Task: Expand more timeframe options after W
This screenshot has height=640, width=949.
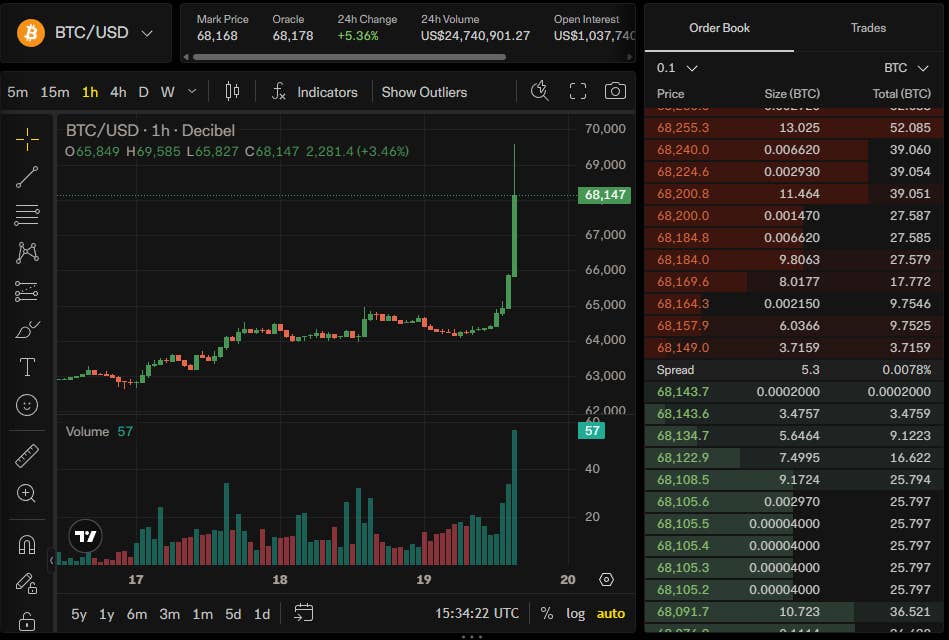Action: pyautogui.click(x=192, y=91)
